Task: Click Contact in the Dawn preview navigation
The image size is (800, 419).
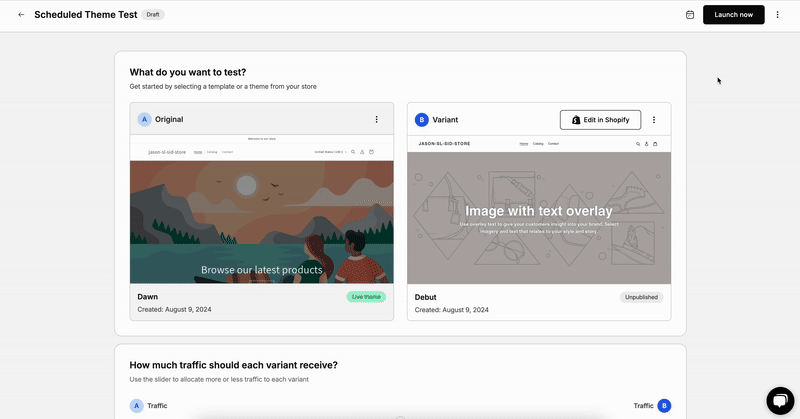Action: [x=228, y=152]
